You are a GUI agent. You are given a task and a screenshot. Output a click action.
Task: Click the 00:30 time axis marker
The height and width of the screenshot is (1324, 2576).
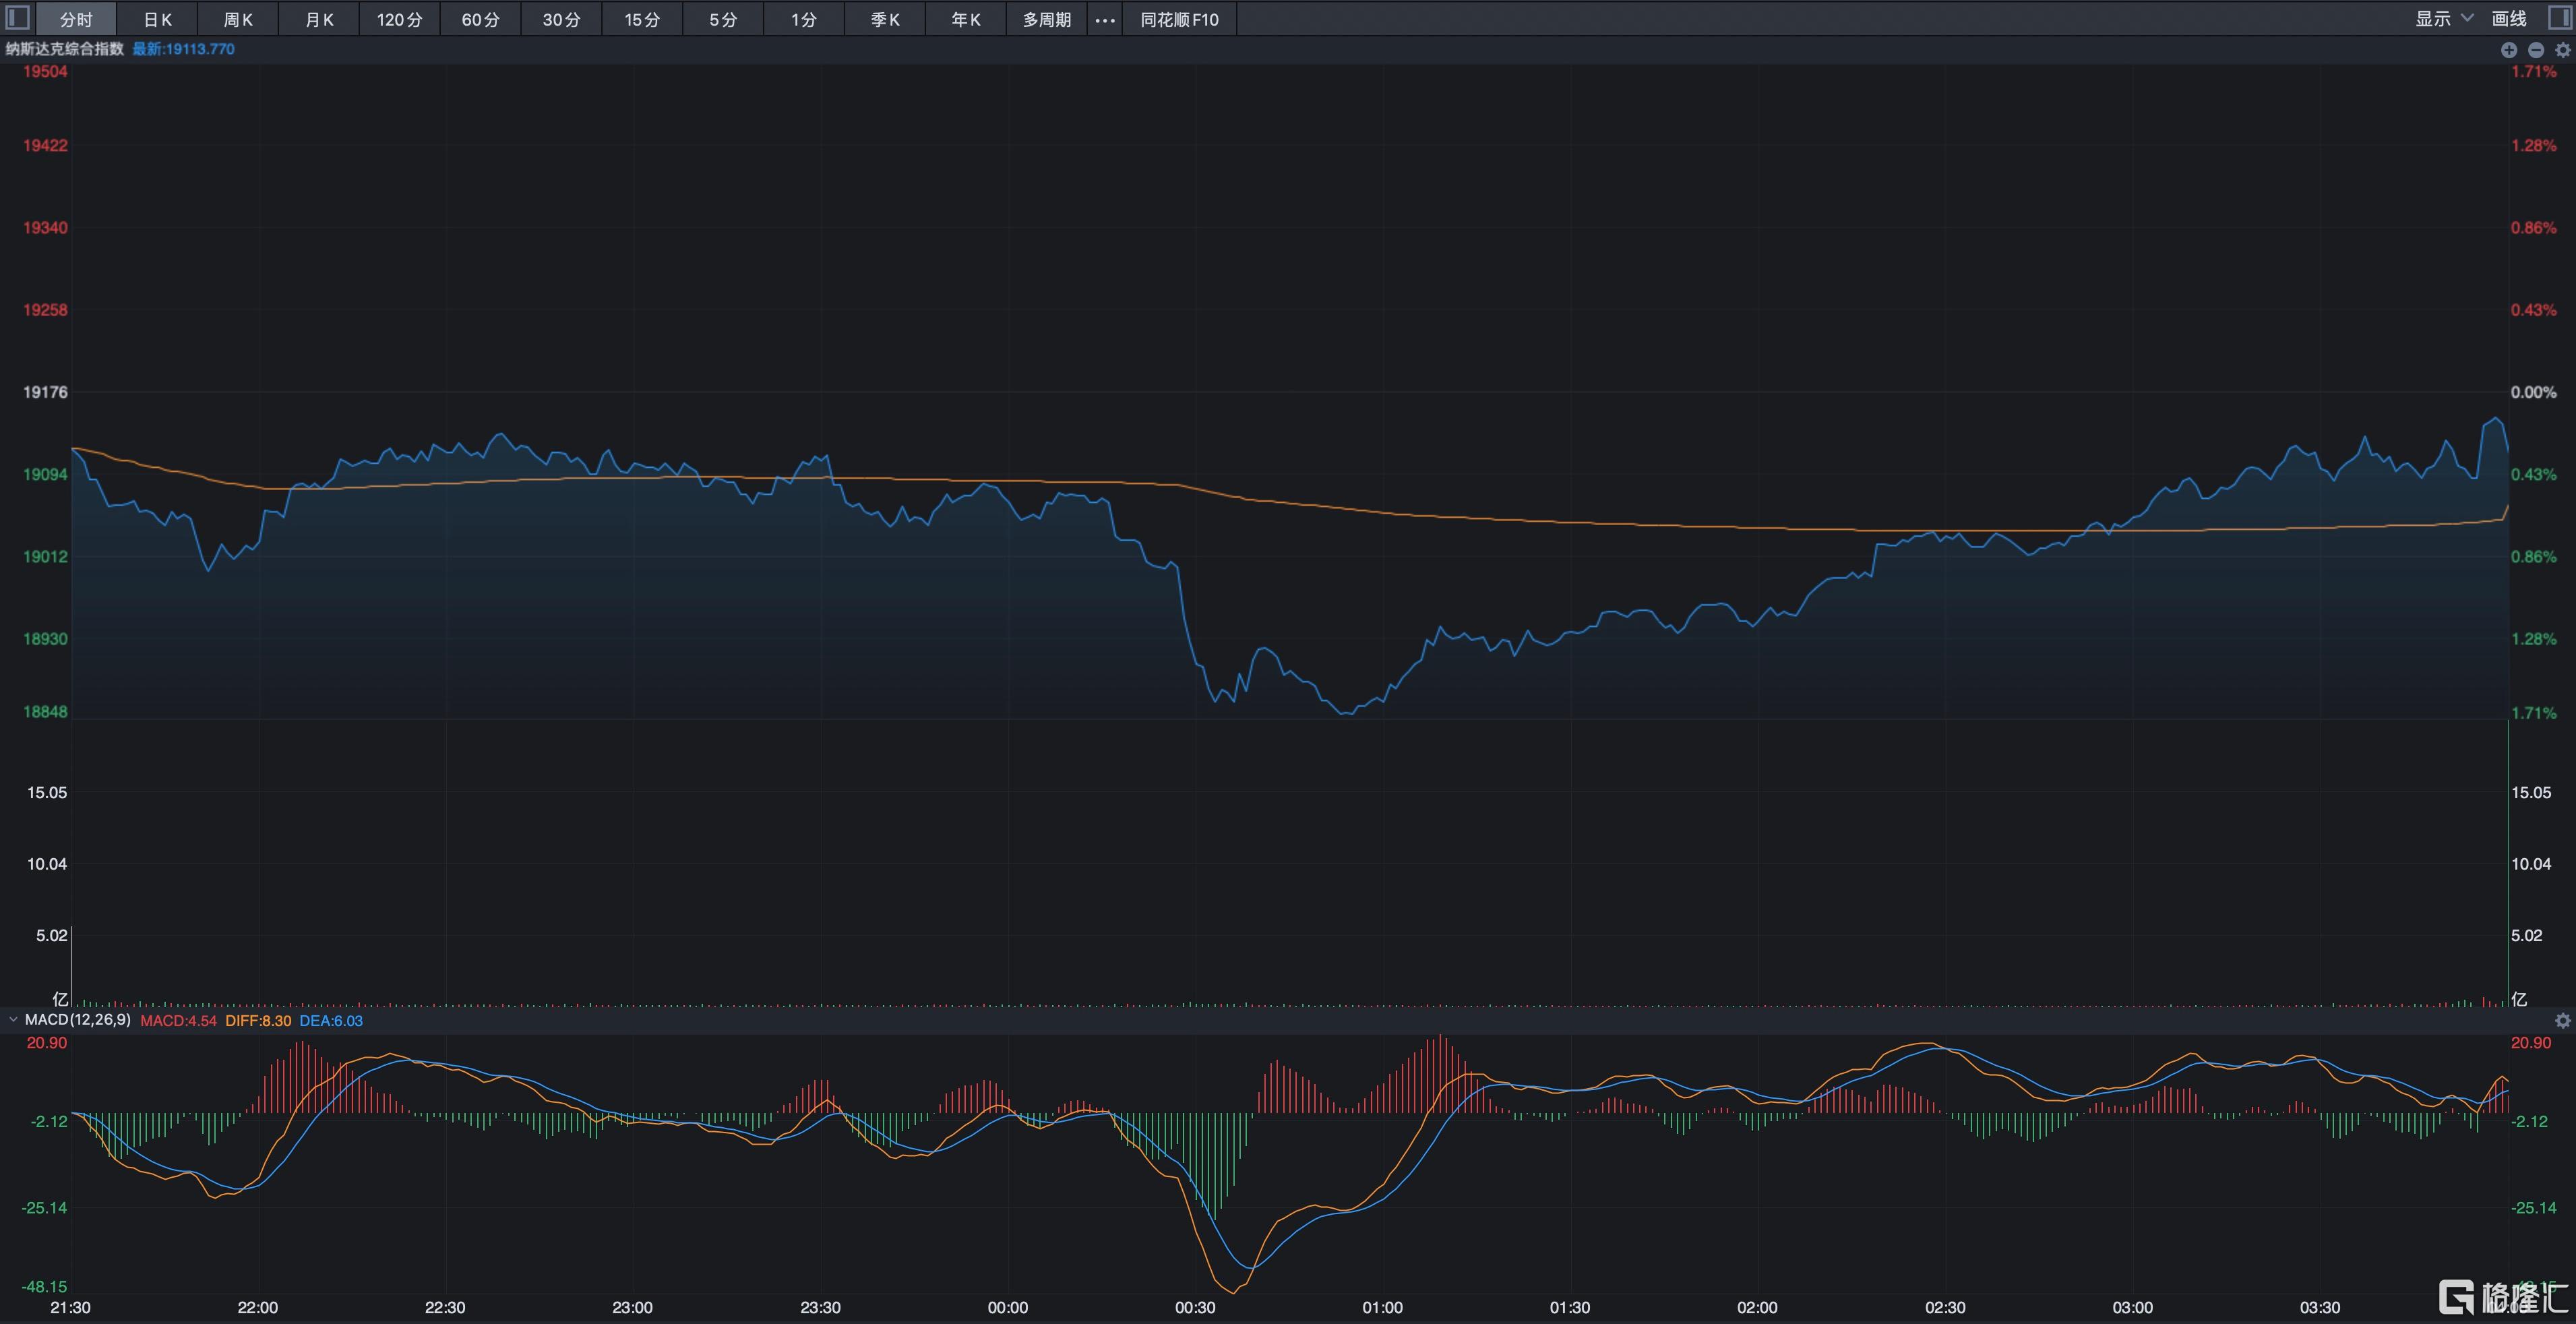1195,1308
